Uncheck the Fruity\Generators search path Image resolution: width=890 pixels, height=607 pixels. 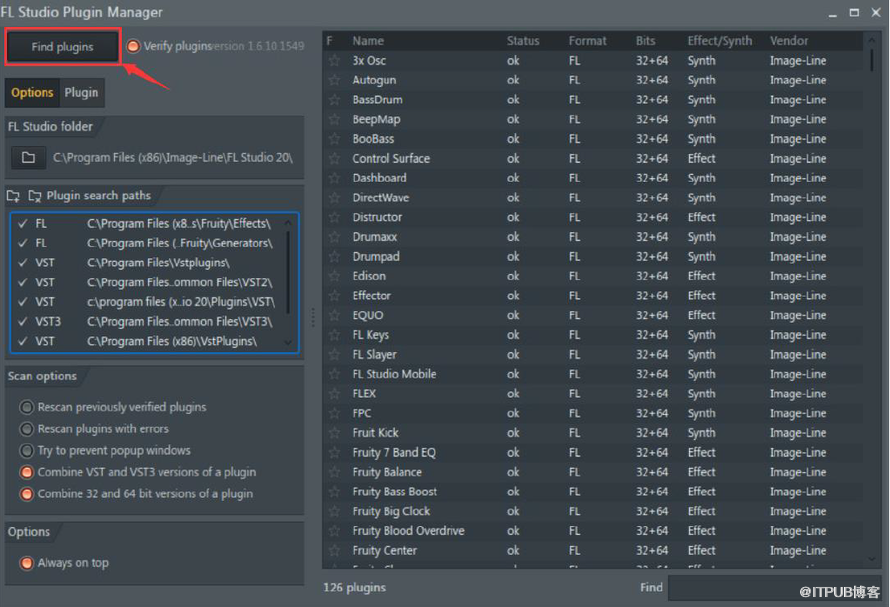pyautogui.click(x=23, y=243)
